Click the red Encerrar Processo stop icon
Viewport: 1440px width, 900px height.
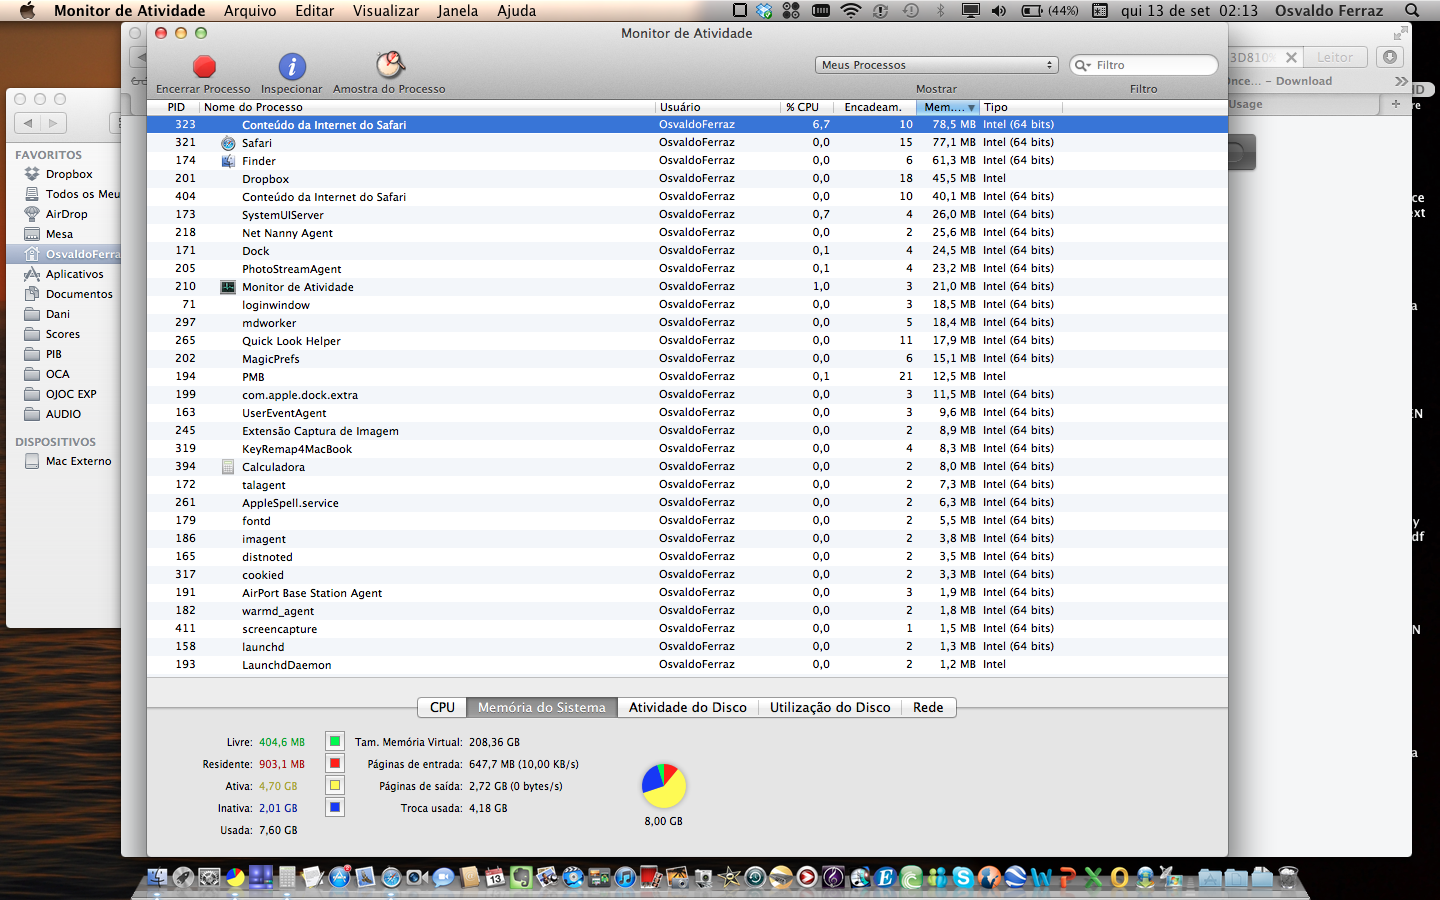(204, 66)
